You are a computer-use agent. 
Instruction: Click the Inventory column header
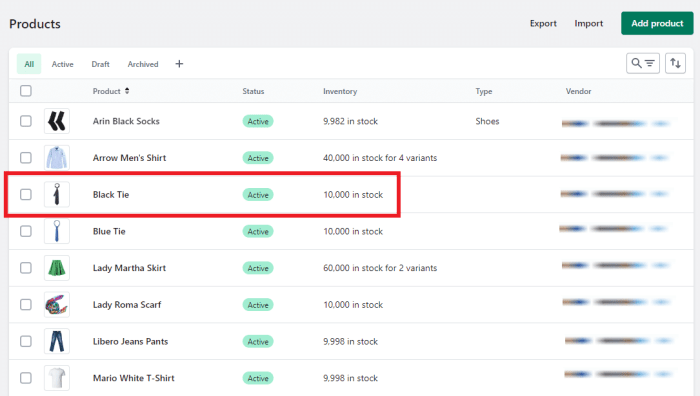[x=340, y=91]
